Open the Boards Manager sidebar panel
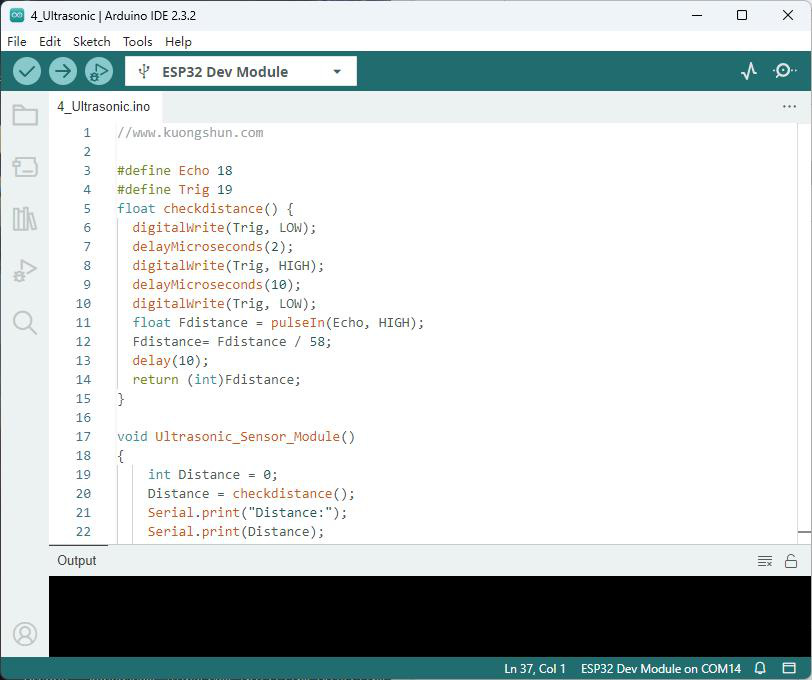 coord(25,167)
